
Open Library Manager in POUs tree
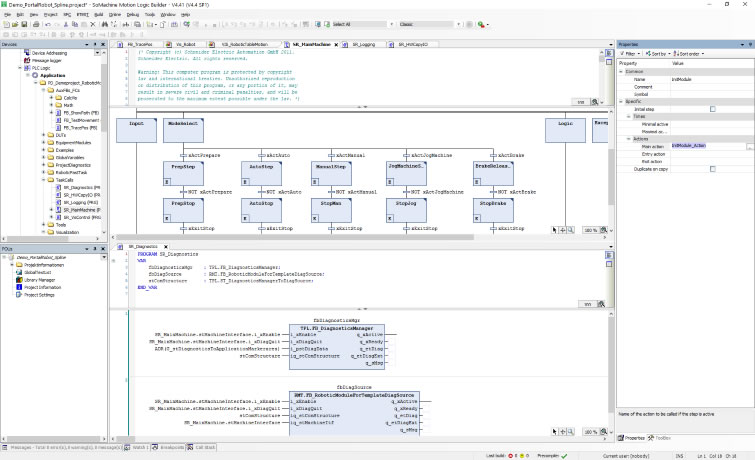click(x=39, y=280)
